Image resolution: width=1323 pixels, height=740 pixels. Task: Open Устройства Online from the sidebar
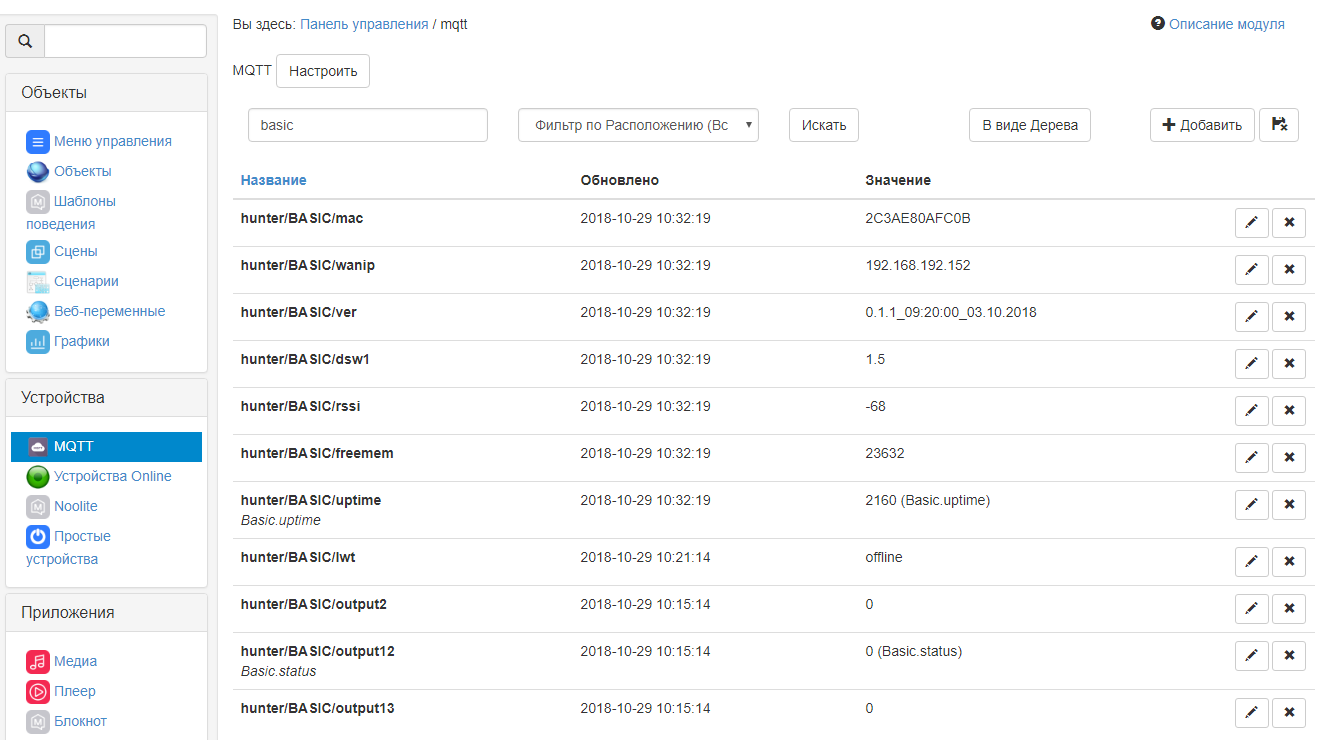[112, 476]
